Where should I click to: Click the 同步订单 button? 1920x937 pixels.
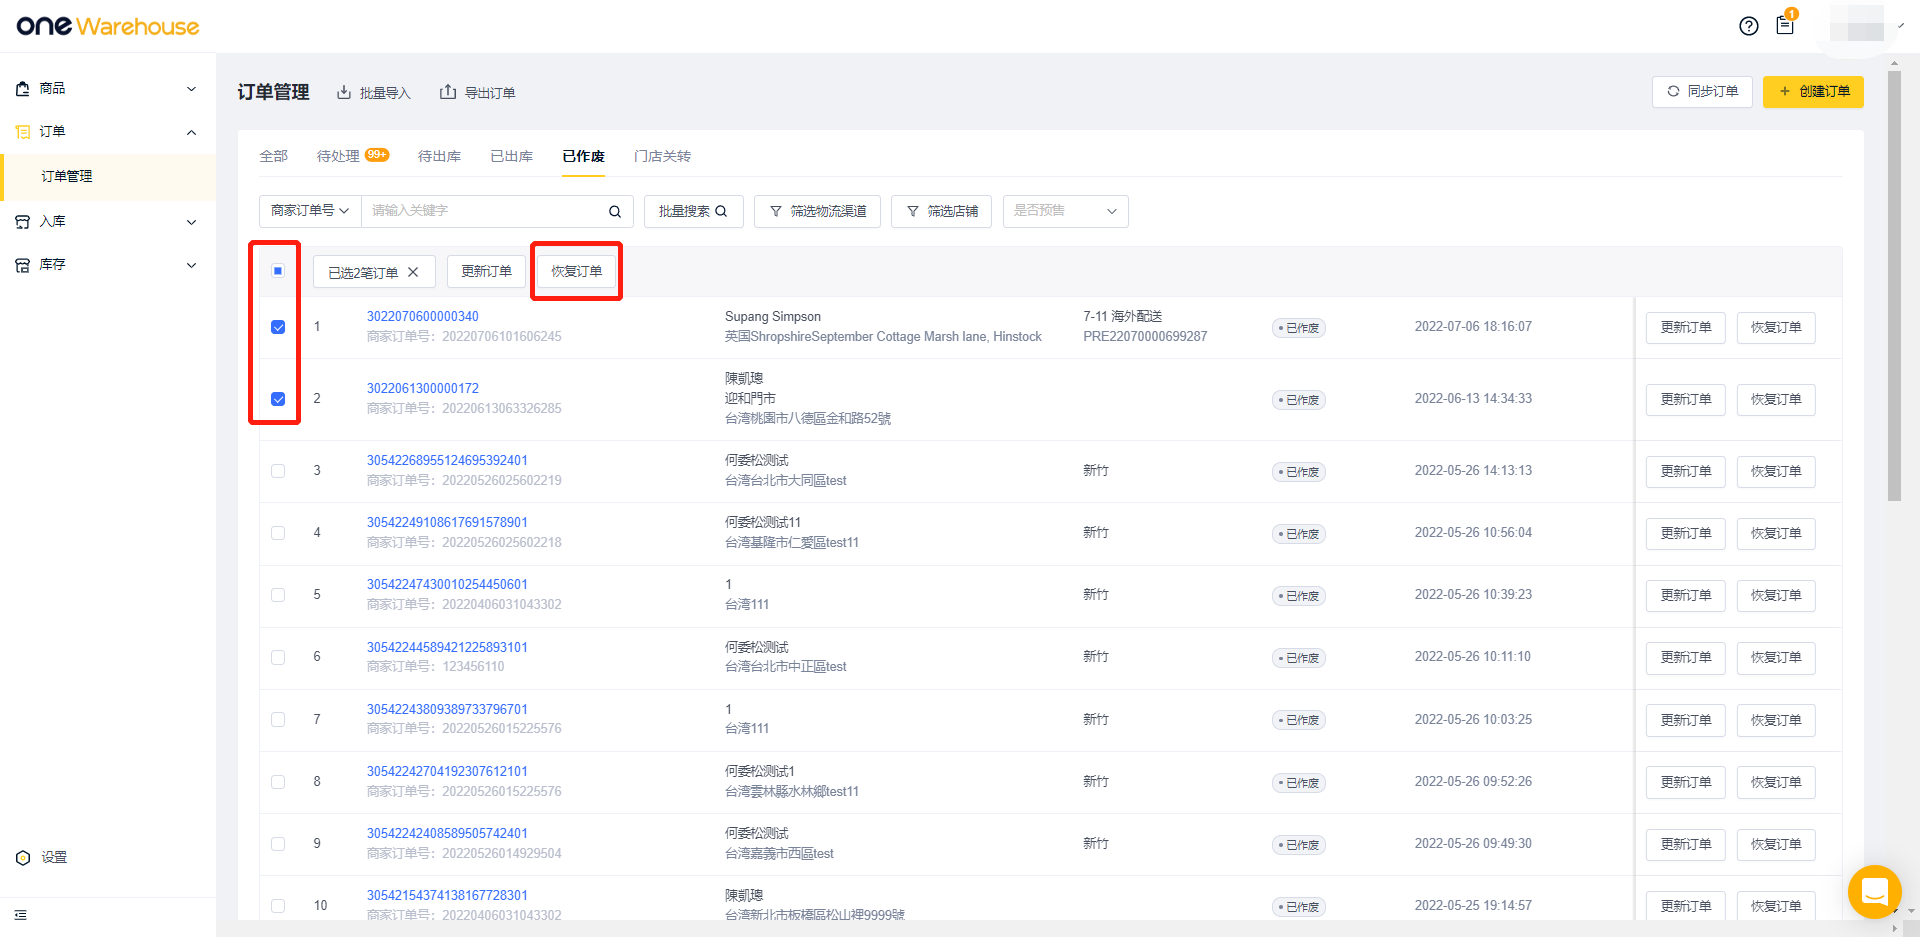1702,91
